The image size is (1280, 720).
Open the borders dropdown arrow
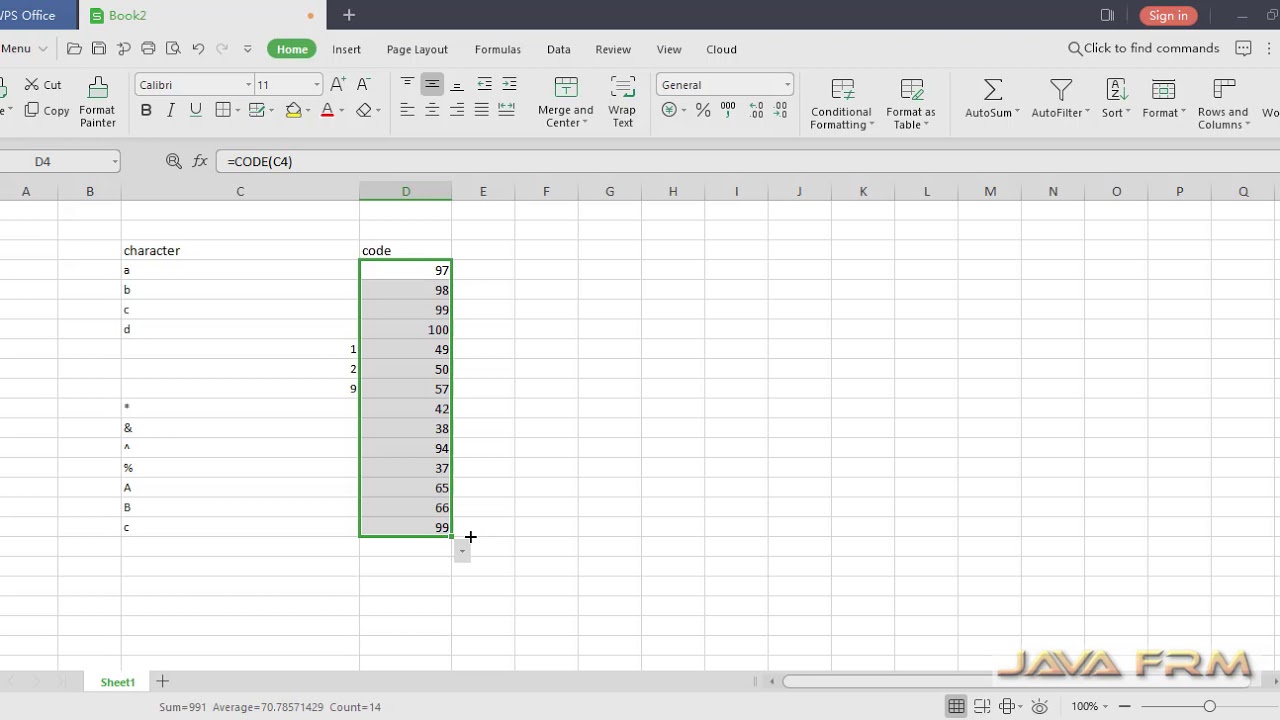(236, 110)
